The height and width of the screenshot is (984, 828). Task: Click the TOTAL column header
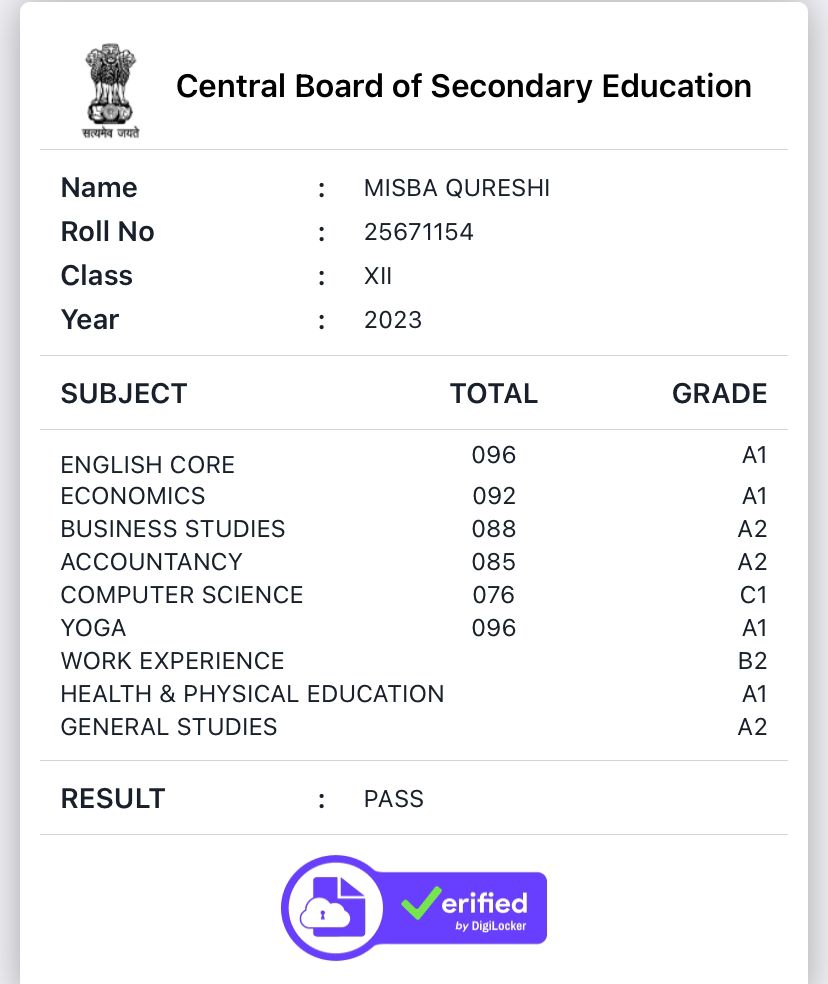(494, 393)
